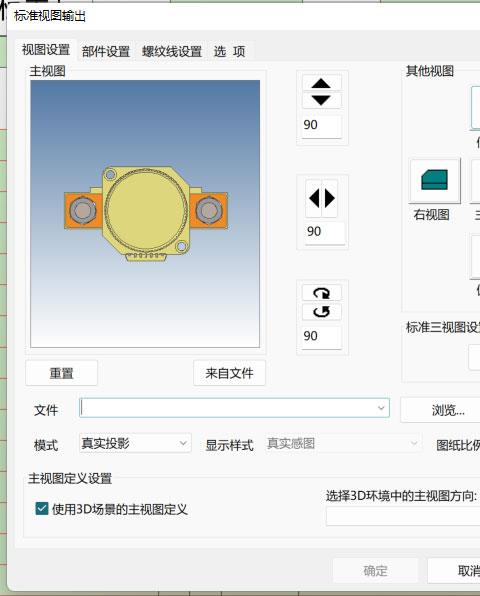Click the rotate view right arrow
Image resolution: width=480 pixels, height=596 pixels.
pyautogui.click(x=330, y=198)
